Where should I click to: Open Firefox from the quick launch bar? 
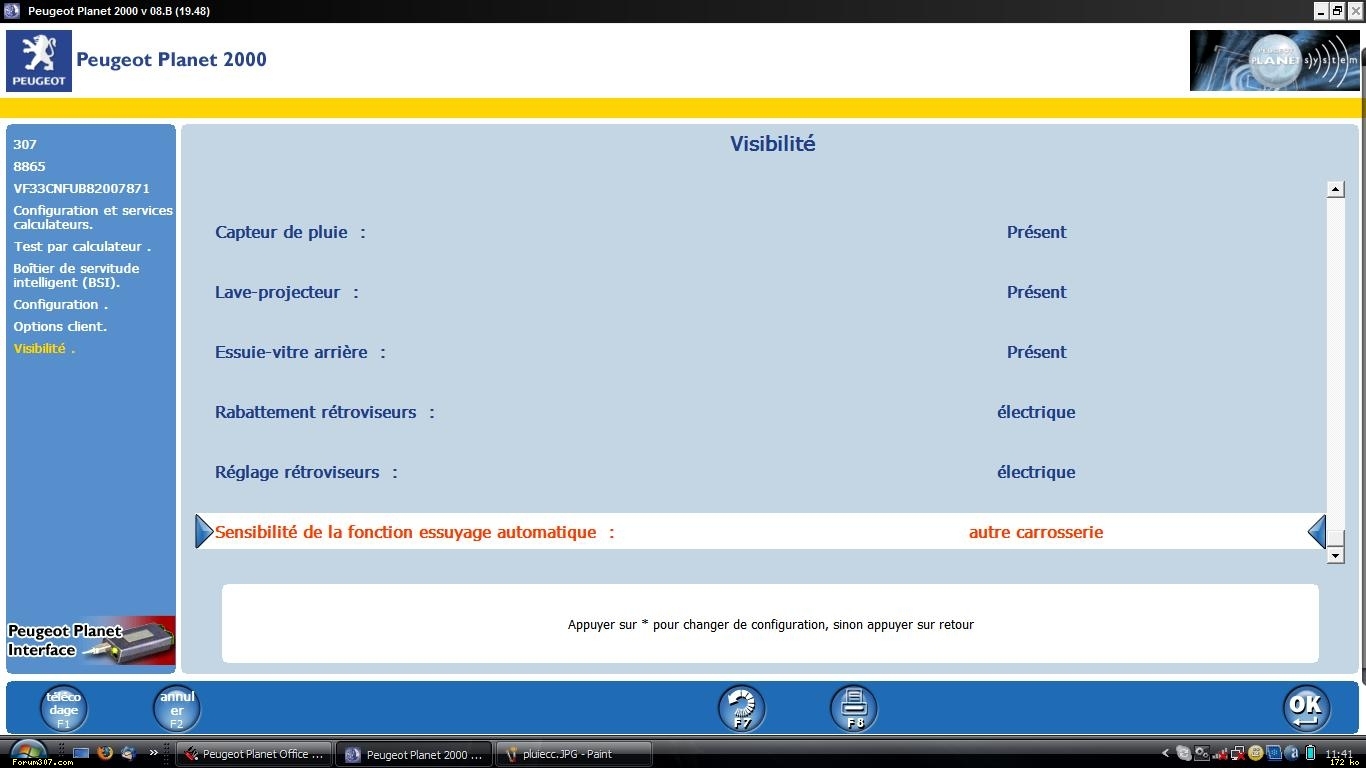(x=105, y=753)
